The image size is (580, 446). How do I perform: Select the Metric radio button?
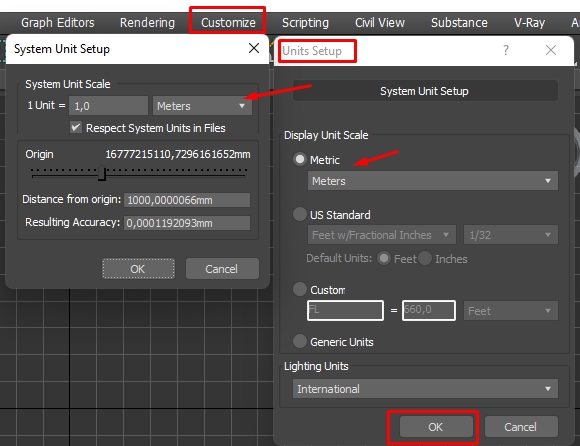tap(300, 159)
